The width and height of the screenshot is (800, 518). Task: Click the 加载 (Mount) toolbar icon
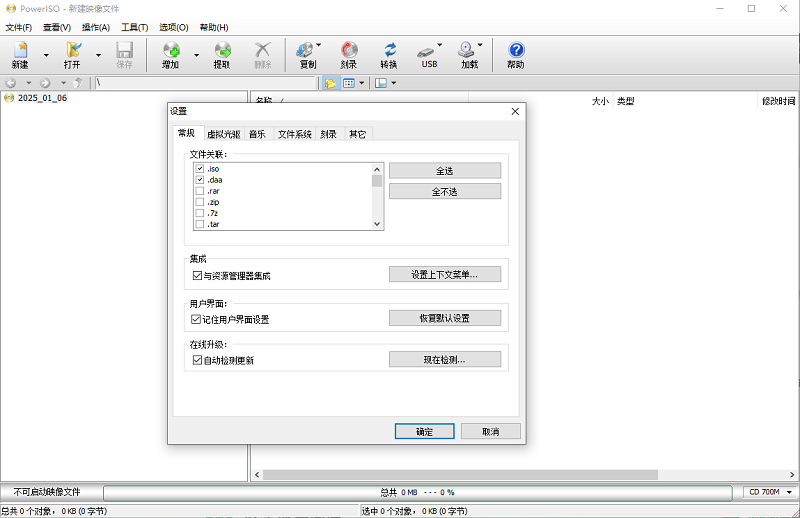point(468,55)
